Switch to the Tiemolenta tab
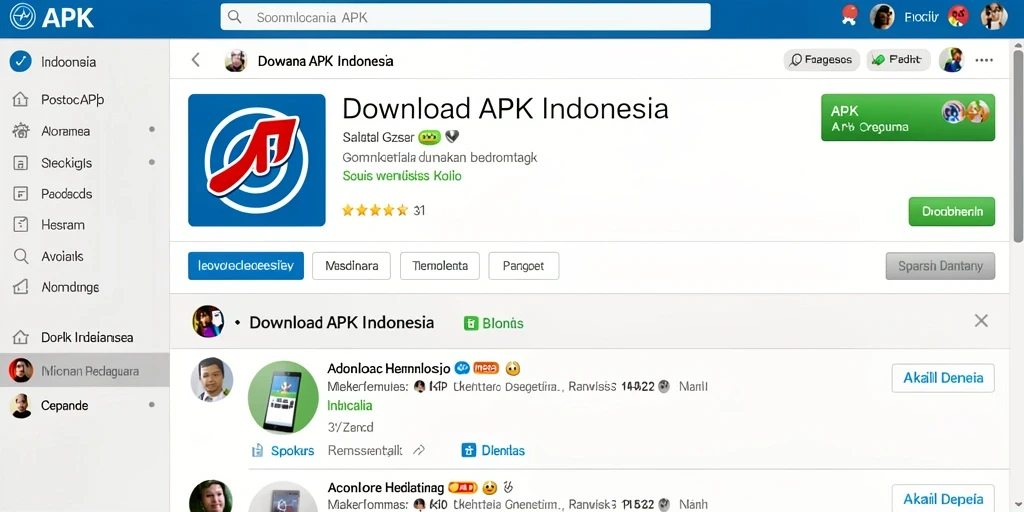This screenshot has width=1024, height=512. [x=440, y=266]
